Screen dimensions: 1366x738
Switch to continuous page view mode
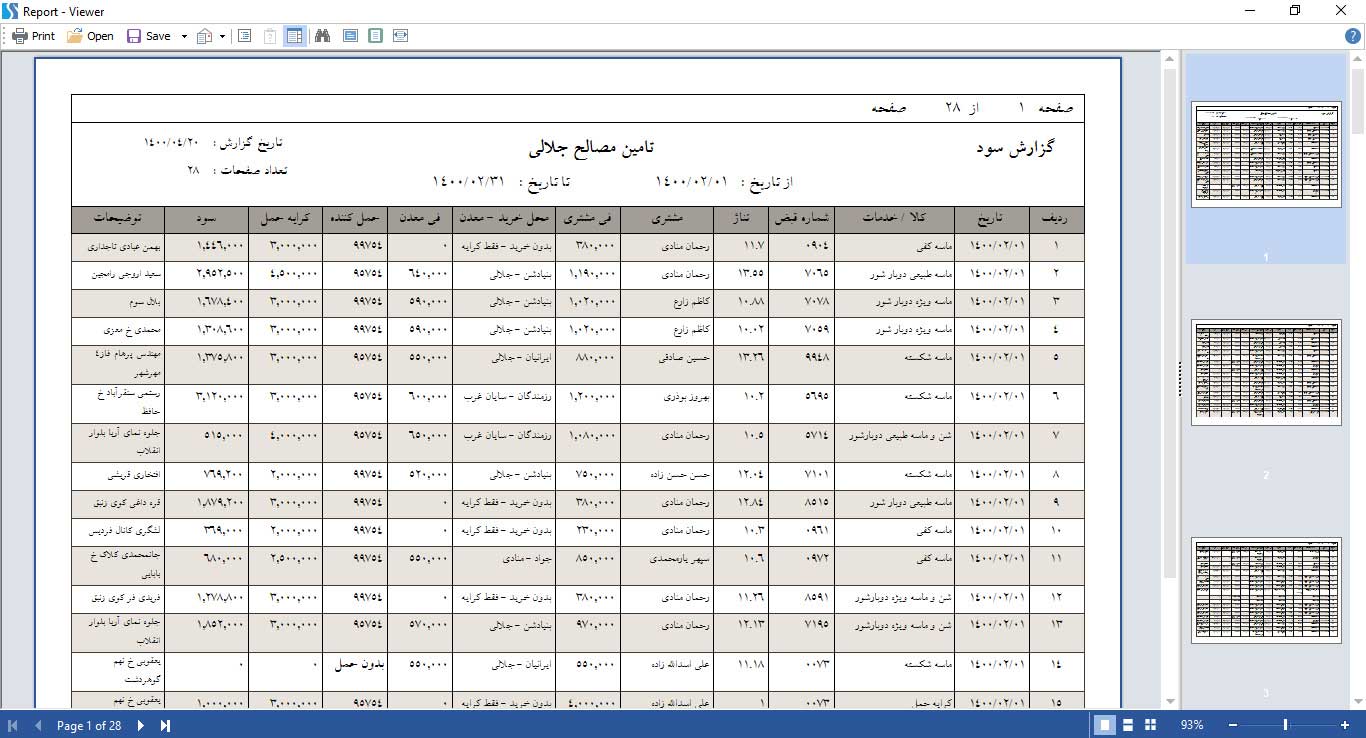pos(1128,725)
